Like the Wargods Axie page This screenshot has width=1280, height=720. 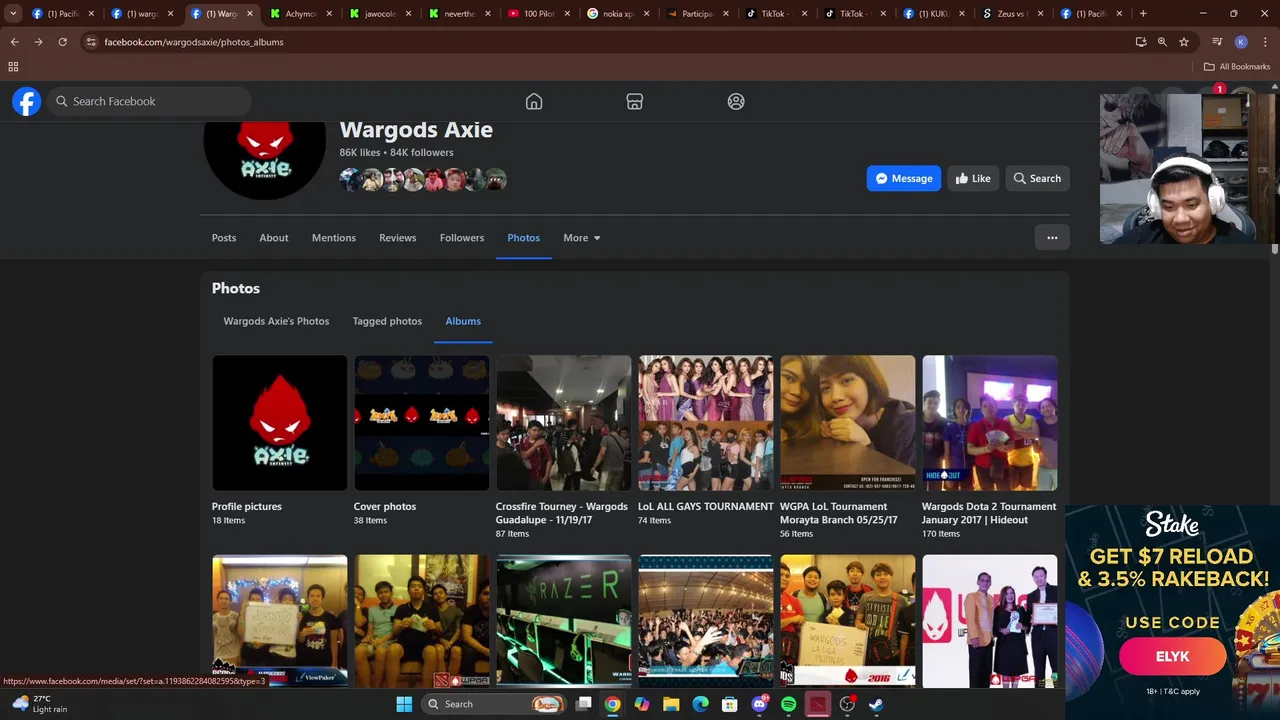[x=973, y=178]
